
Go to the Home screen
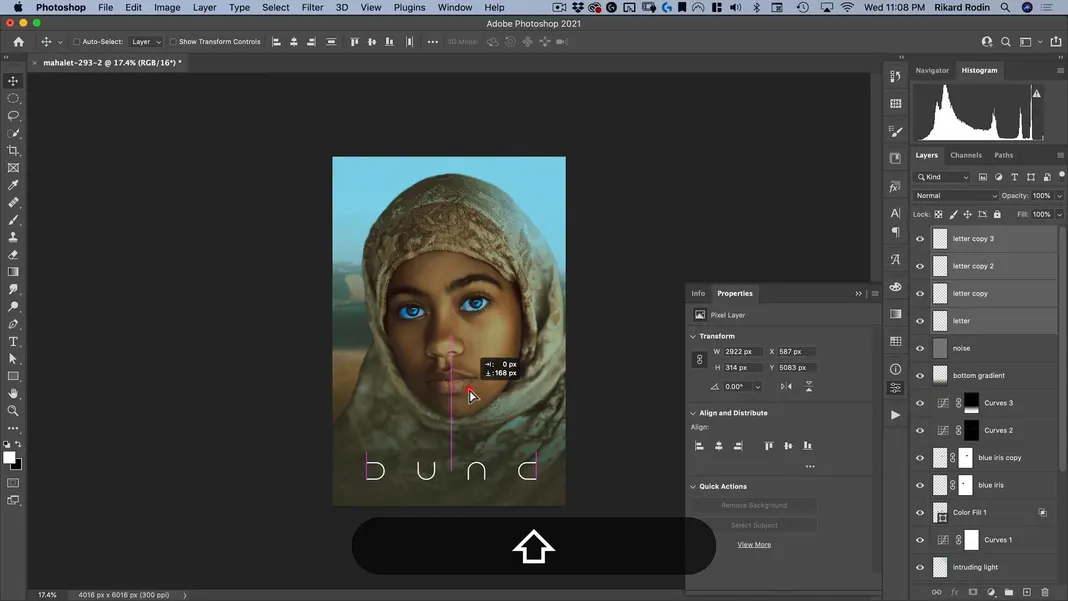click(18, 42)
